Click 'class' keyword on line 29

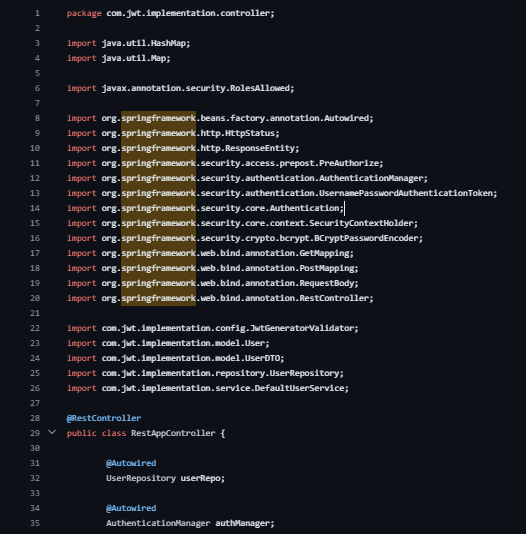(114, 433)
